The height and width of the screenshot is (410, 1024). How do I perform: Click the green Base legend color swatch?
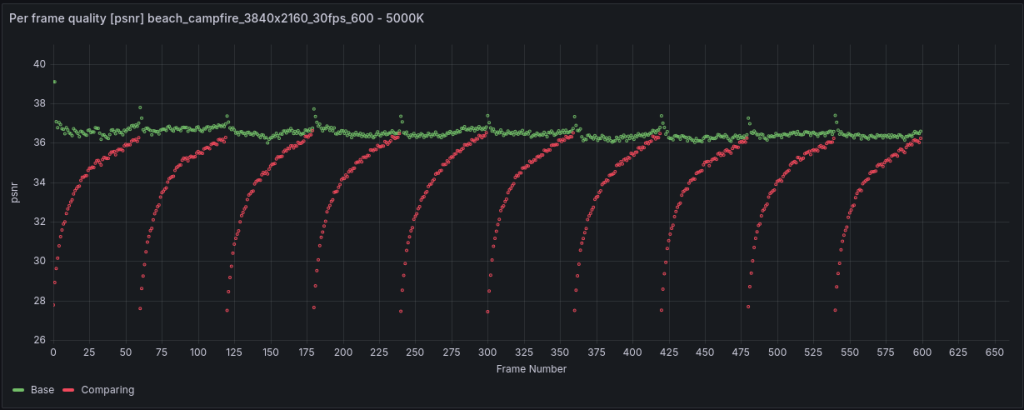pos(18,390)
